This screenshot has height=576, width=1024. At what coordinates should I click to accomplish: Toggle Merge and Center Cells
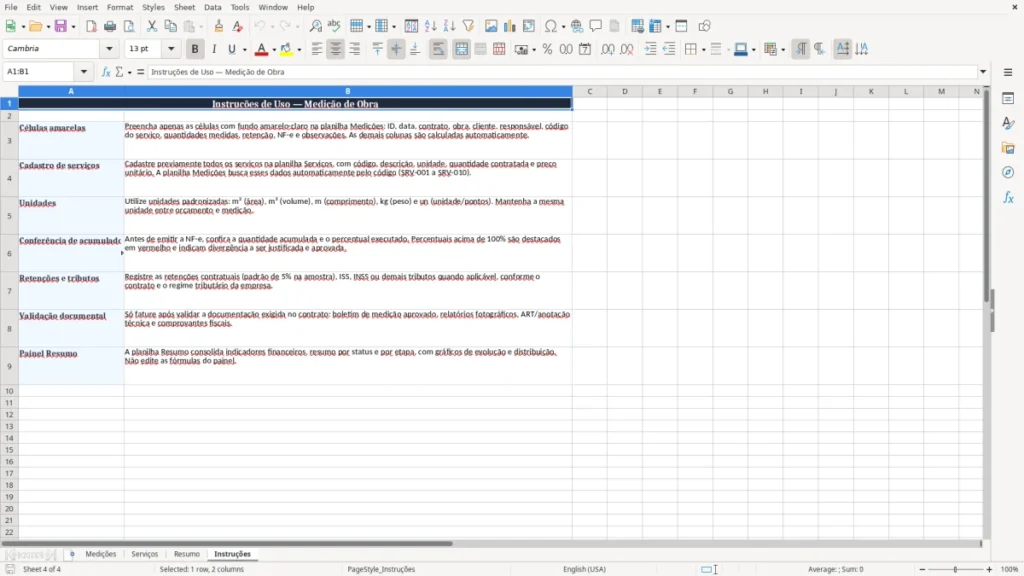point(461,49)
